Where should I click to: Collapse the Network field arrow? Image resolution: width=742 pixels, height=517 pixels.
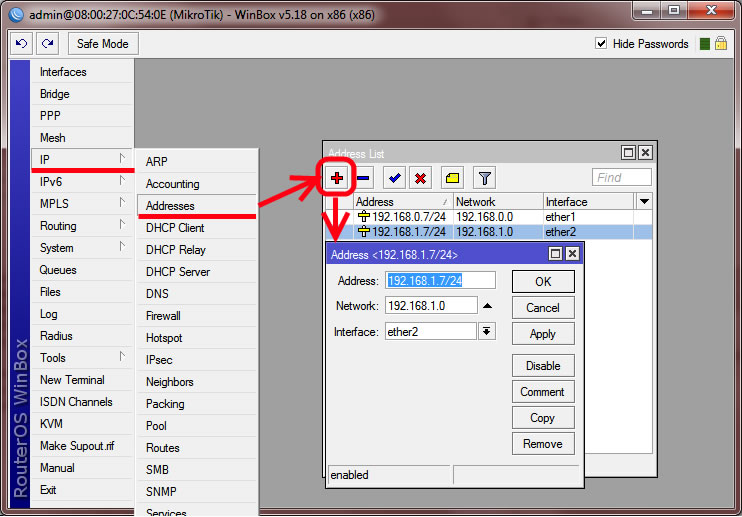[487, 306]
